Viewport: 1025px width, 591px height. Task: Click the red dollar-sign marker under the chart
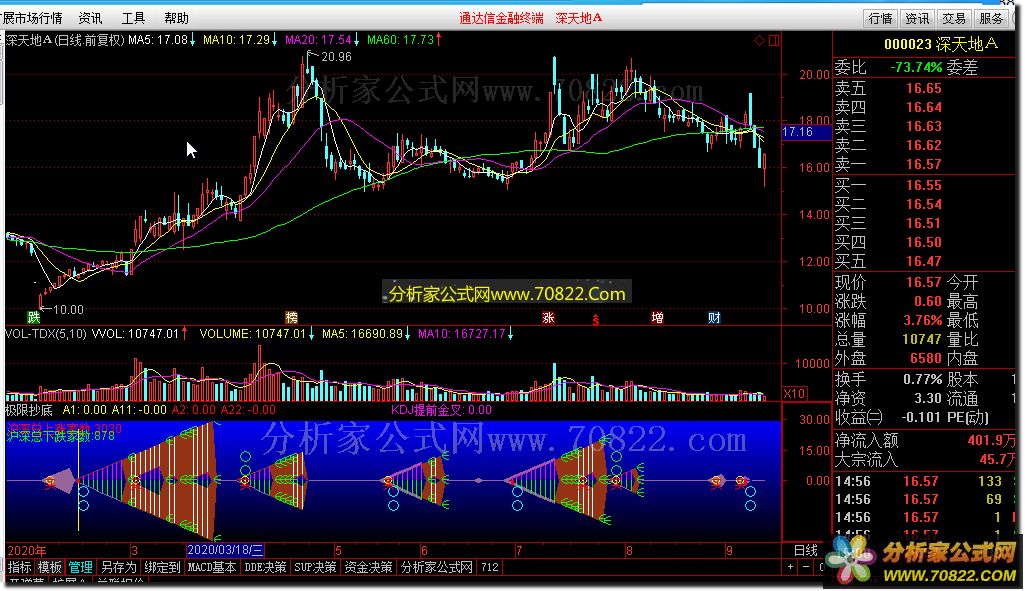[596, 320]
